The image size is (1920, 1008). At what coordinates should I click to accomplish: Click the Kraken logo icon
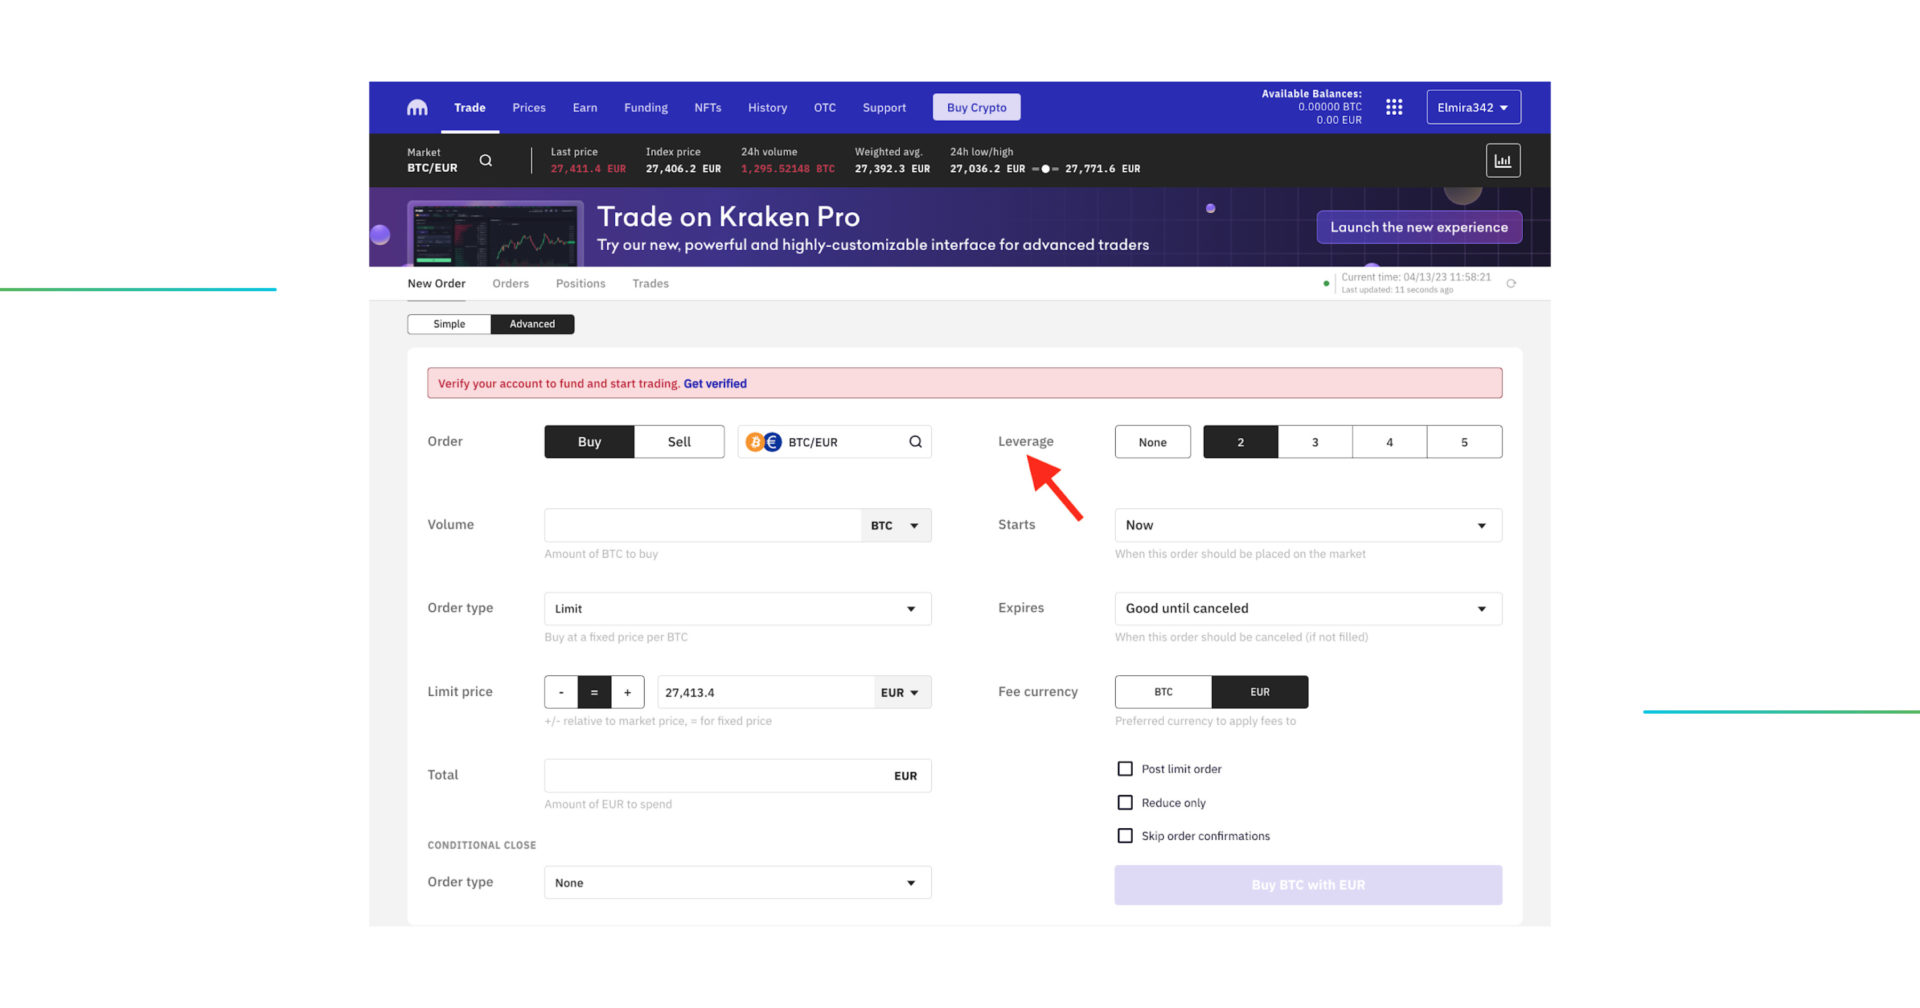[417, 108]
